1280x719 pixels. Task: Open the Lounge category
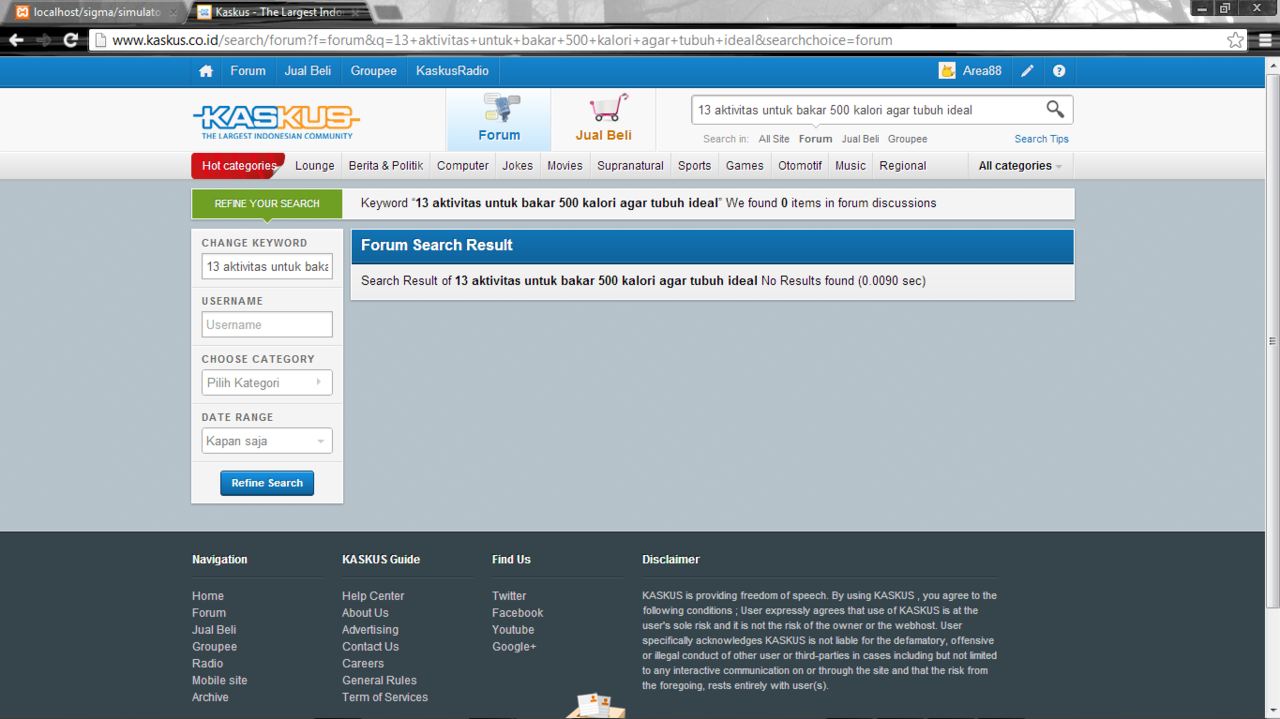point(315,166)
